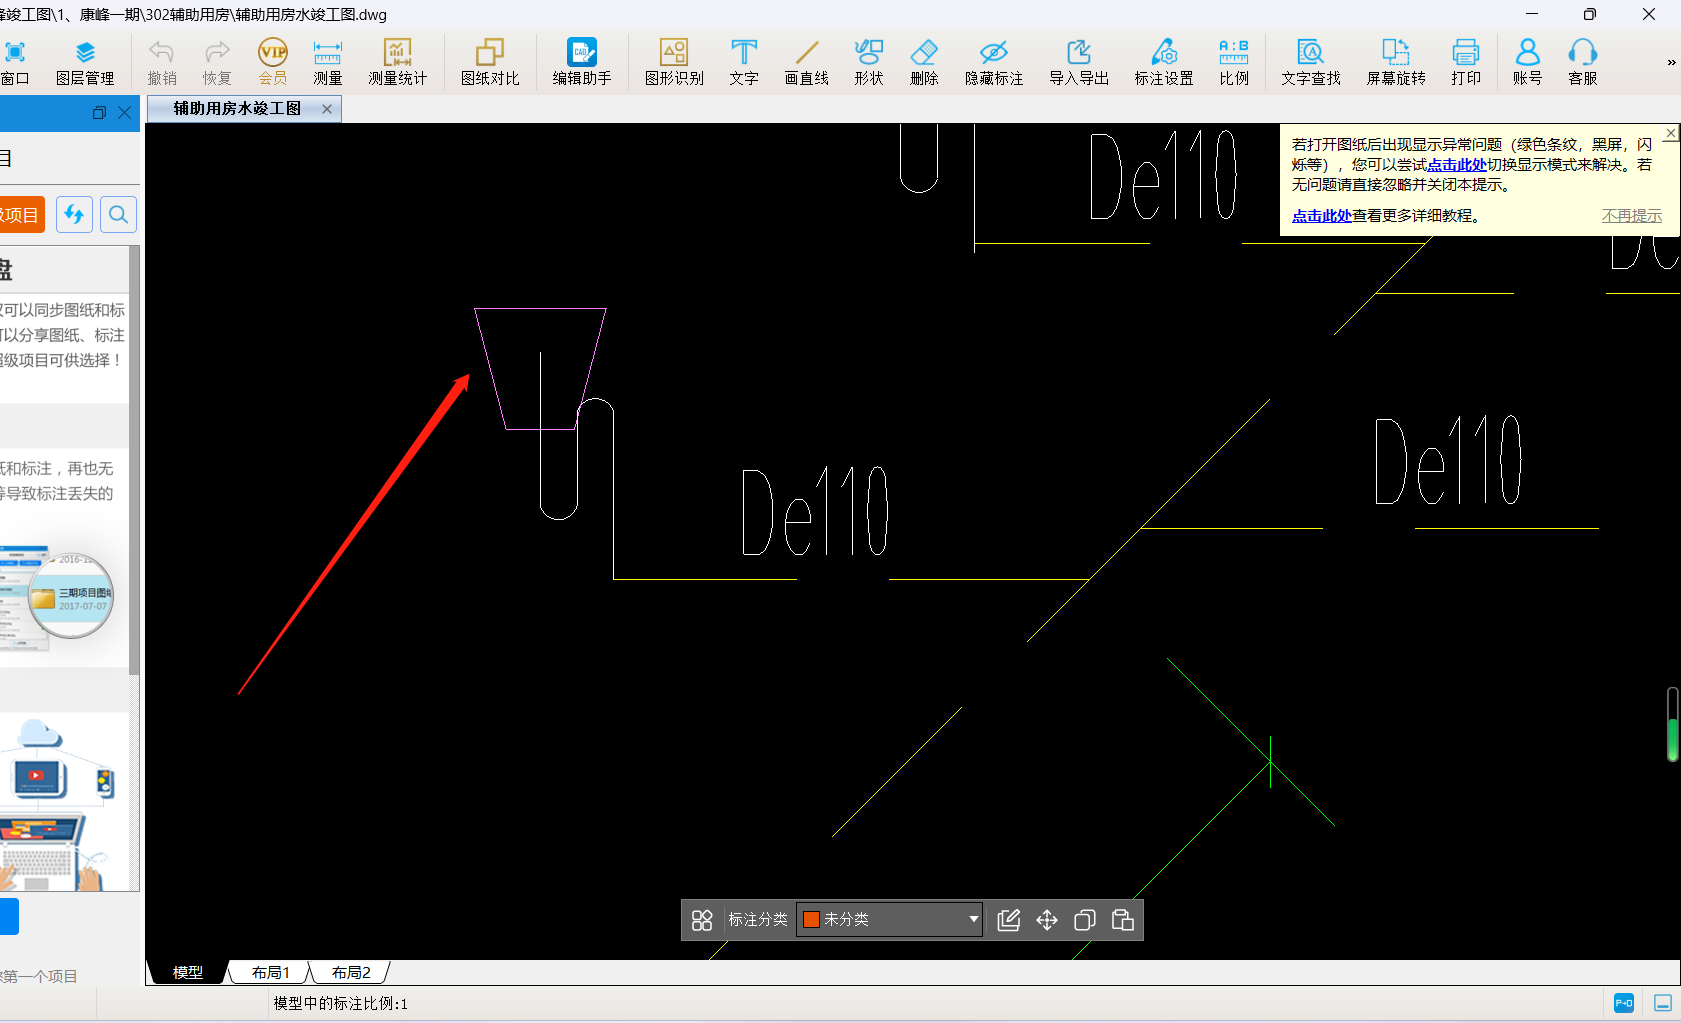The width and height of the screenshot is (1681, 1023).
Task: Select the 测量 measure tool
Action: click(327, 62)
